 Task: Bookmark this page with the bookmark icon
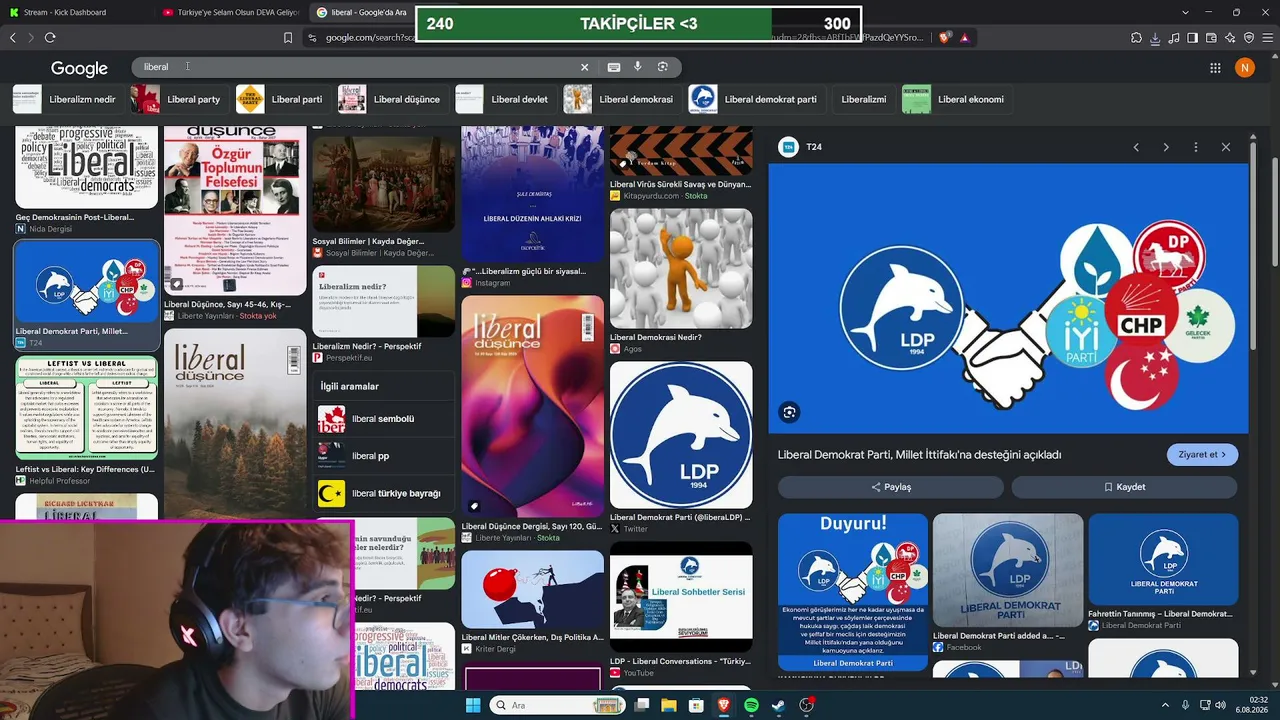(288, 37)
